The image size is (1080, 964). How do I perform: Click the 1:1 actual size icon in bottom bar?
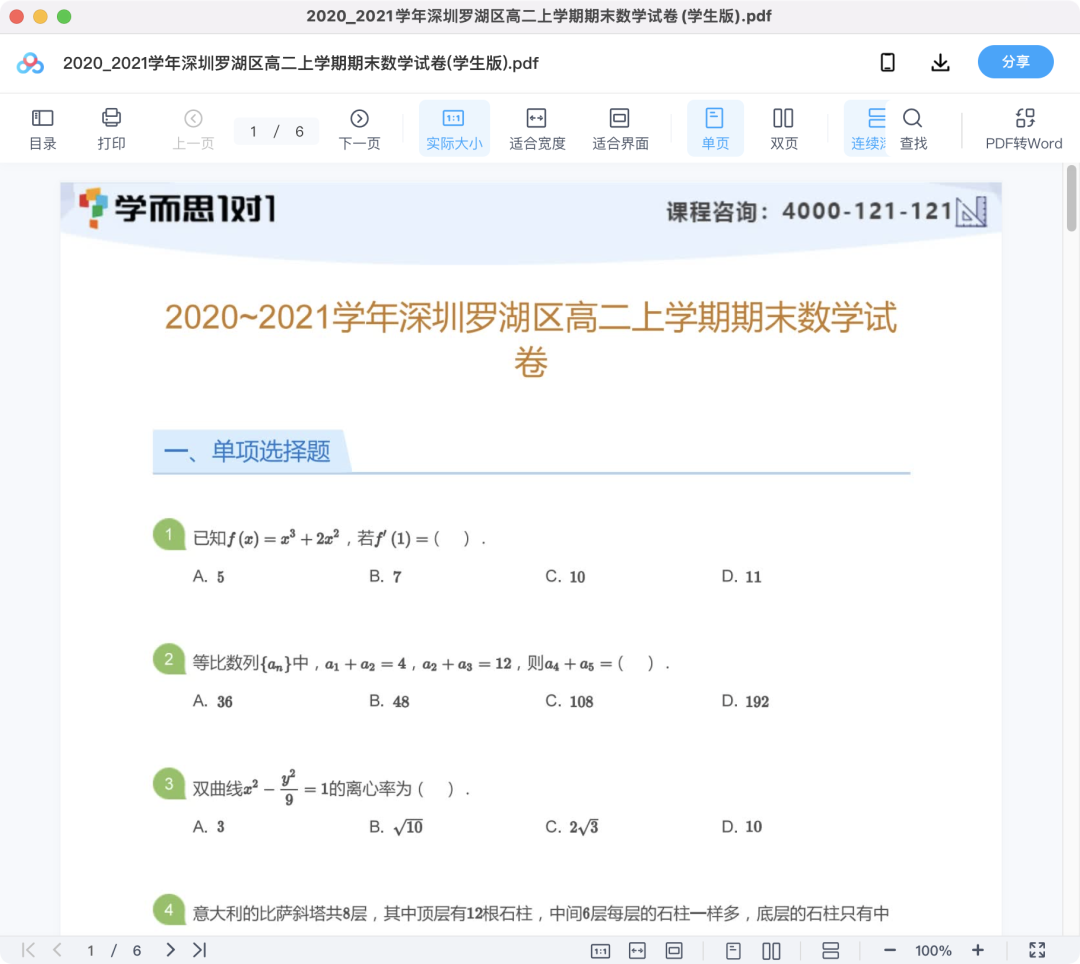tap(600, 951)
